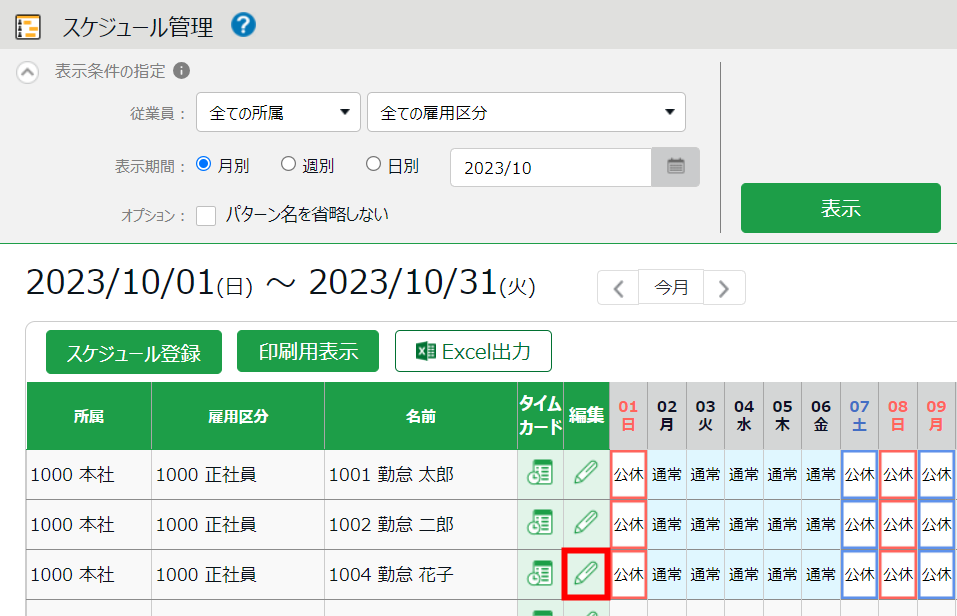Select the 月別 radio button
The image size is (957, 616).
[x=204, y=165]
